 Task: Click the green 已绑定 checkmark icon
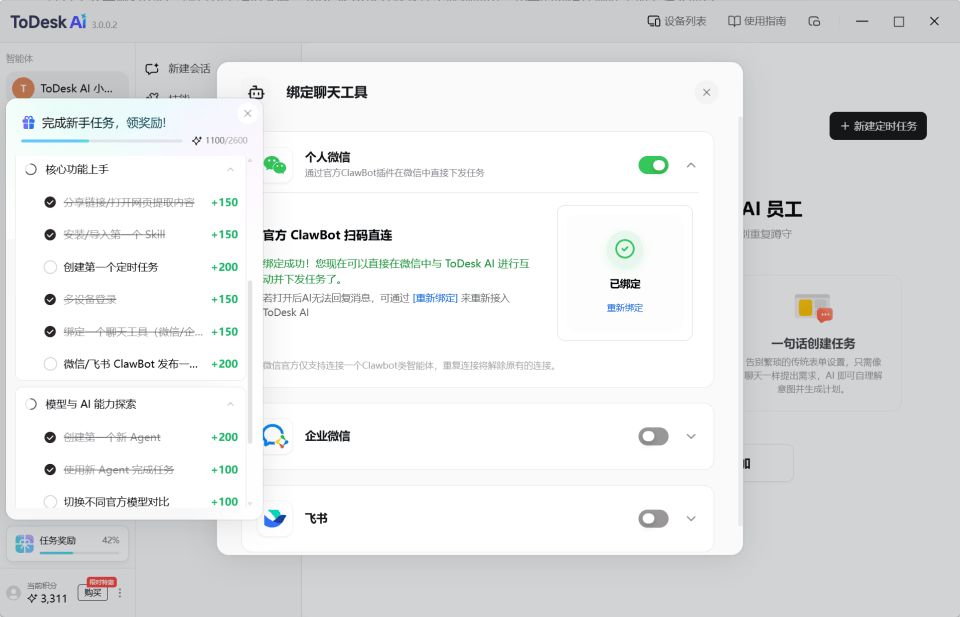pyautogui.click(x=624, y=249)
